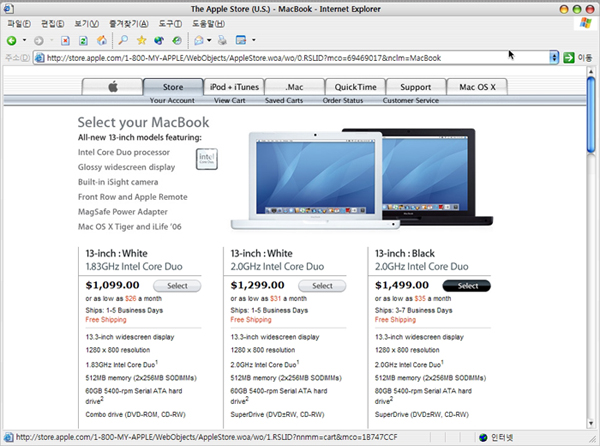Viewport: 600px width, 446px height.
Task: Click the IE icon in the title bar
Action: click(8, 8)
